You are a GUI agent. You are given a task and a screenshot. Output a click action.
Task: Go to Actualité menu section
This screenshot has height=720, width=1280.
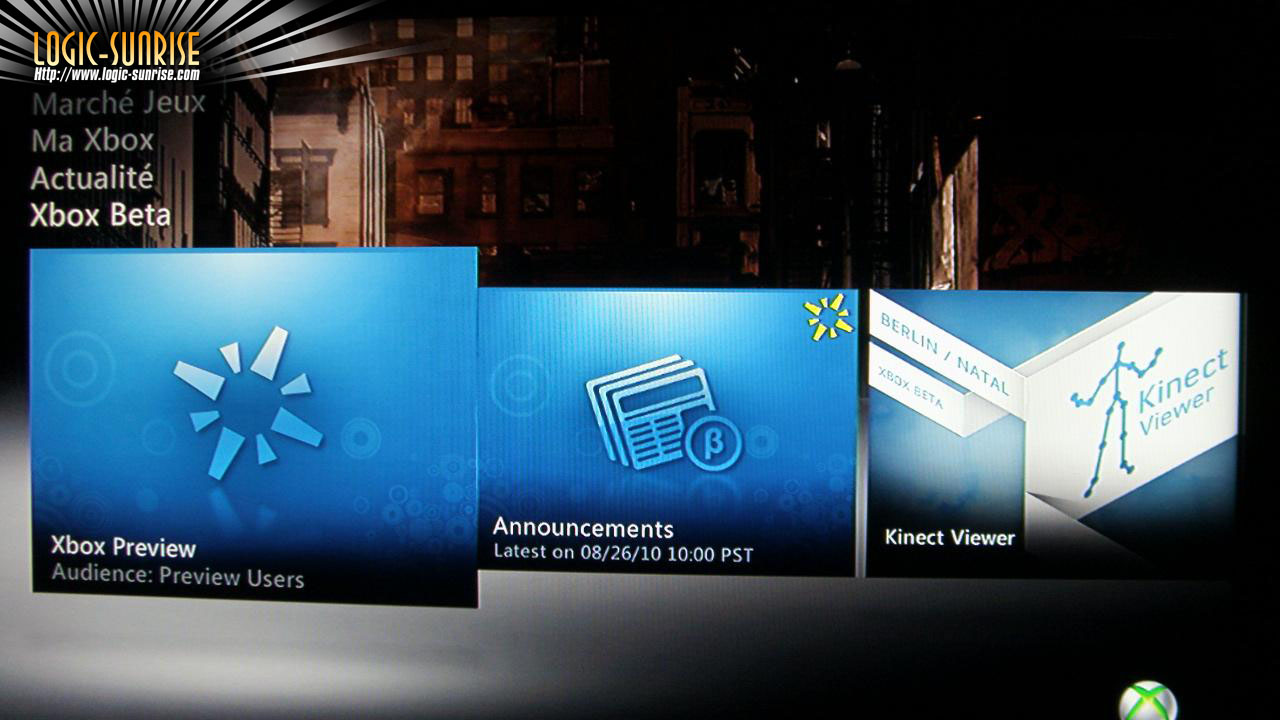pyautogui.click(x=92, y=179)
